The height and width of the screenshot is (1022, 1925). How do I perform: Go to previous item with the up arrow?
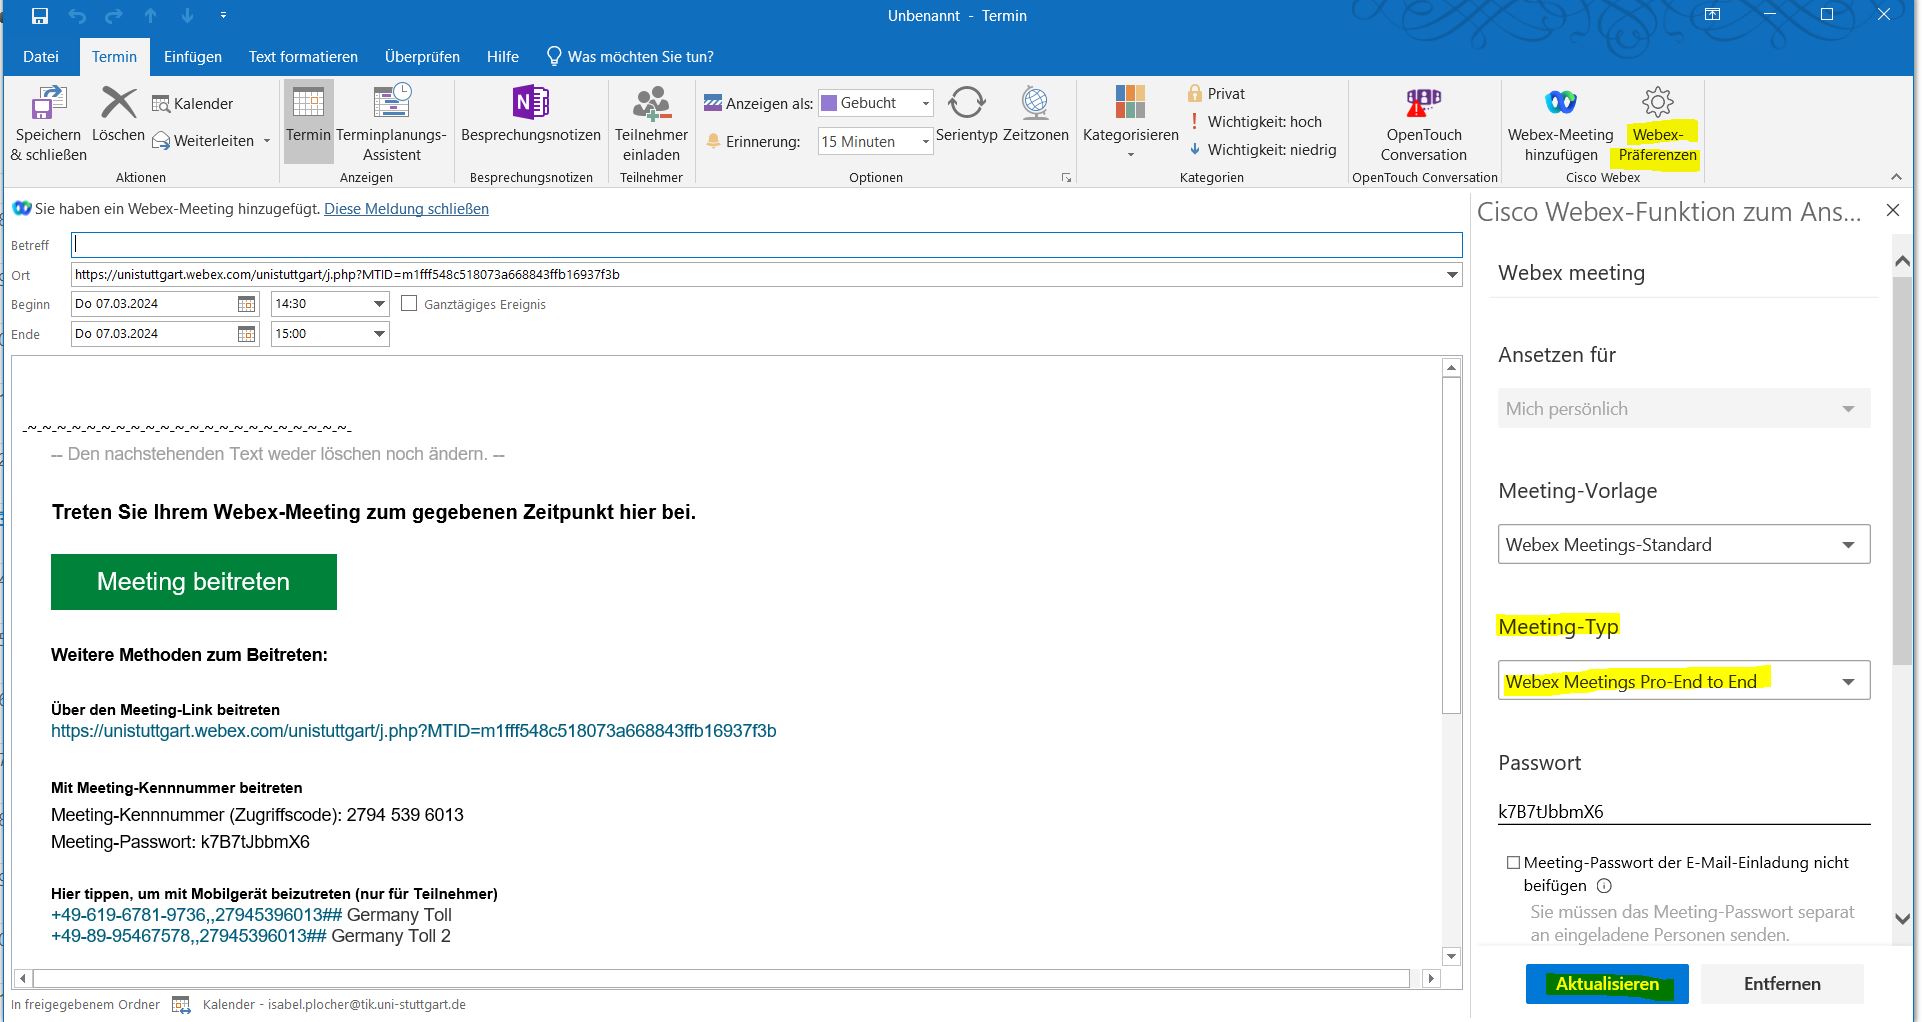[x=151, y=16]
